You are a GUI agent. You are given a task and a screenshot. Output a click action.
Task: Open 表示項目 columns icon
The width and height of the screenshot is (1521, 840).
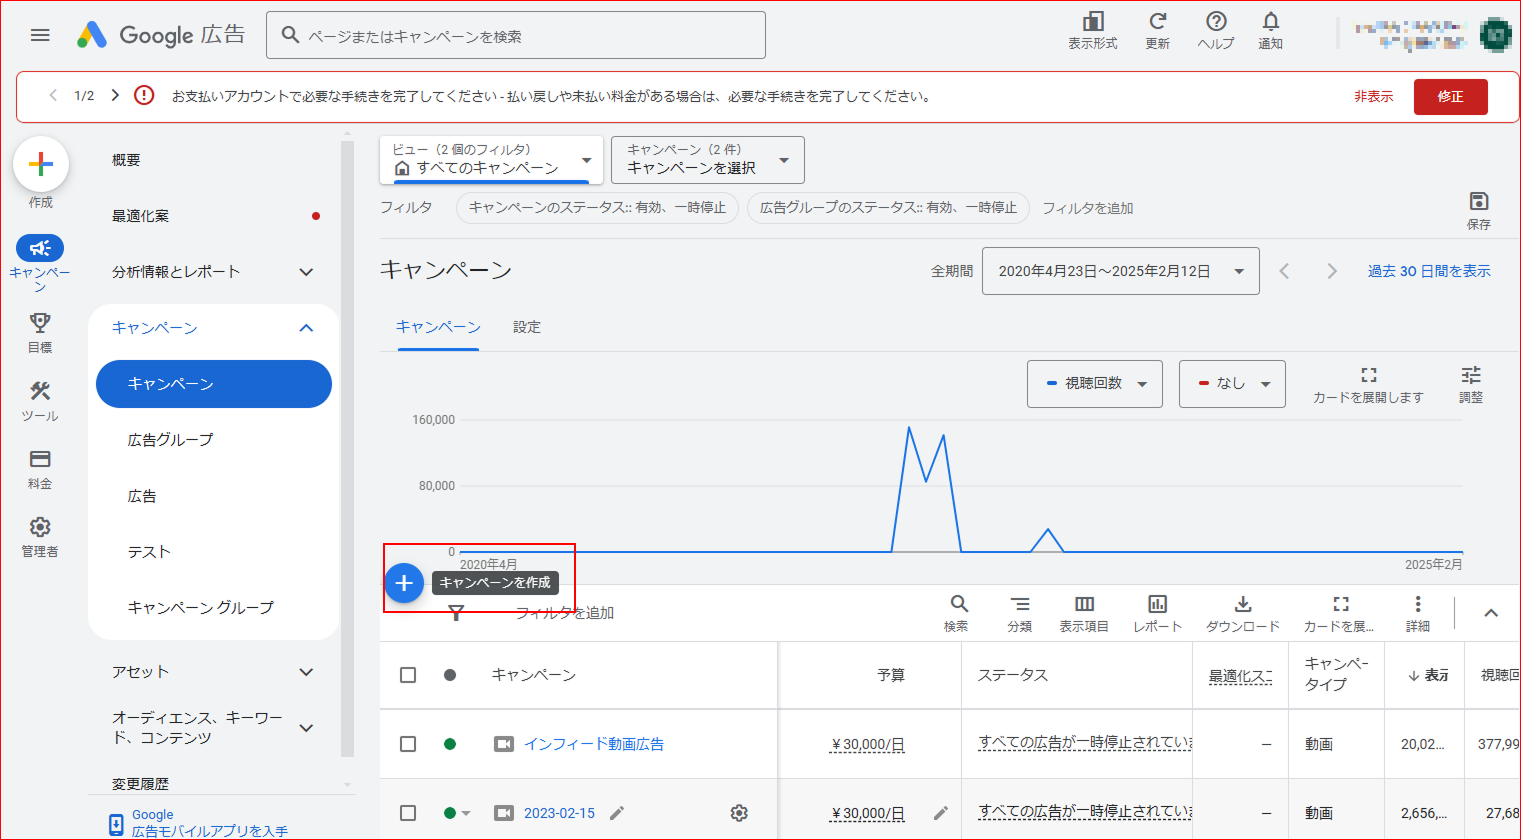point(1084,604)
